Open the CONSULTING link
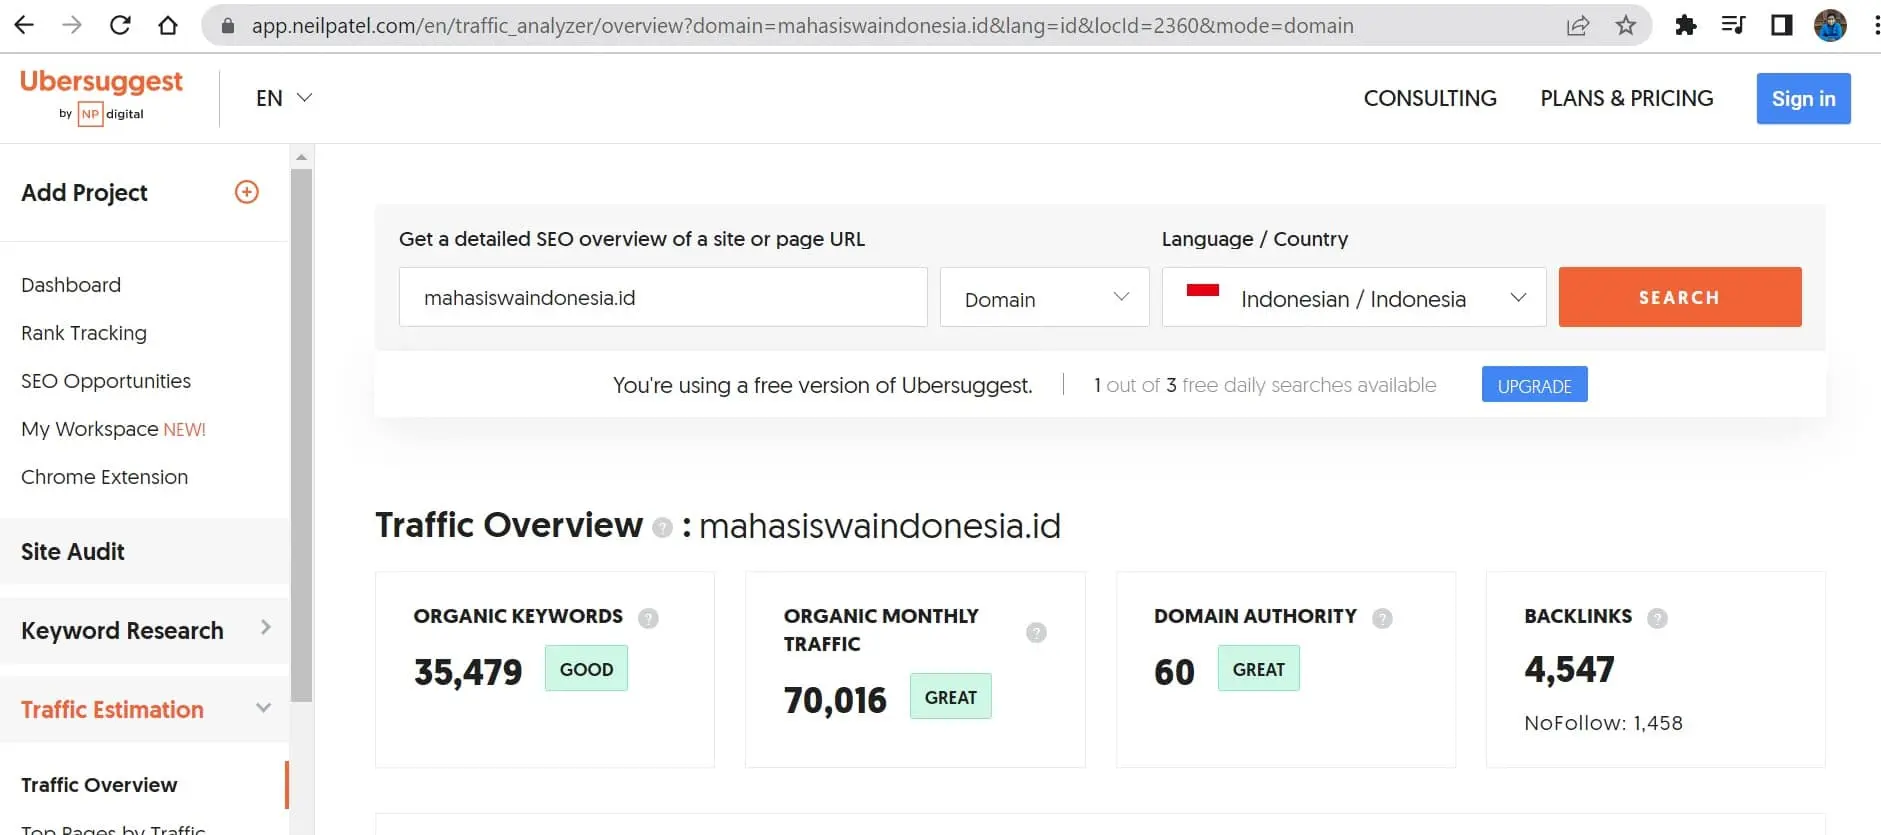1881x835 pixels. [x=1430, y=98]
